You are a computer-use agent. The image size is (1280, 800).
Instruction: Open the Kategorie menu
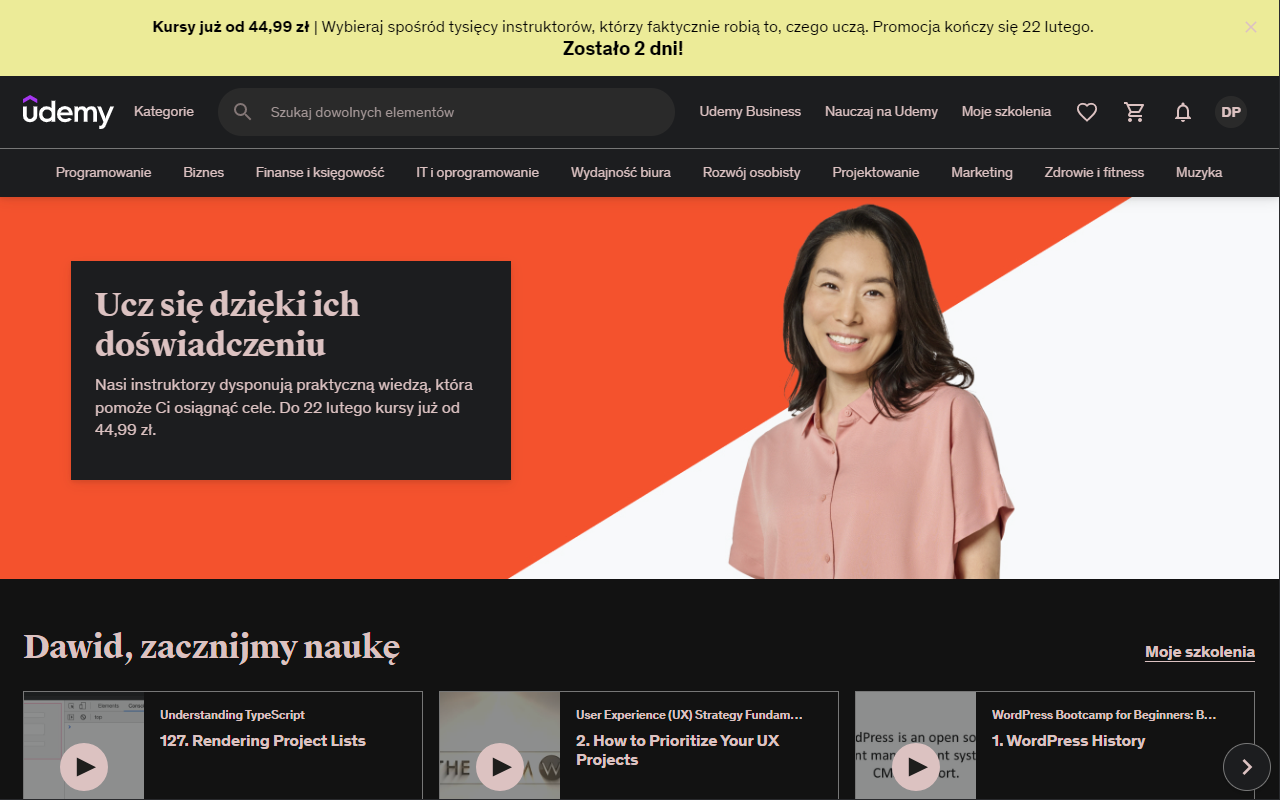pos(164,112)
